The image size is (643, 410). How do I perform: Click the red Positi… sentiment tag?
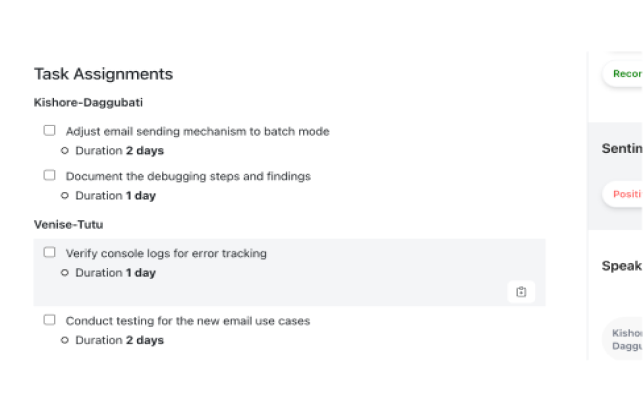(x=624, y=194)
